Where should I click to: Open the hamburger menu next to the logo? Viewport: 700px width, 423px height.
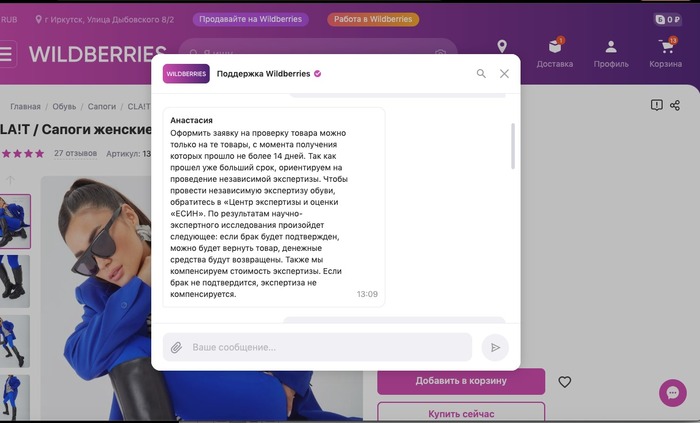(x=6, y=54)
